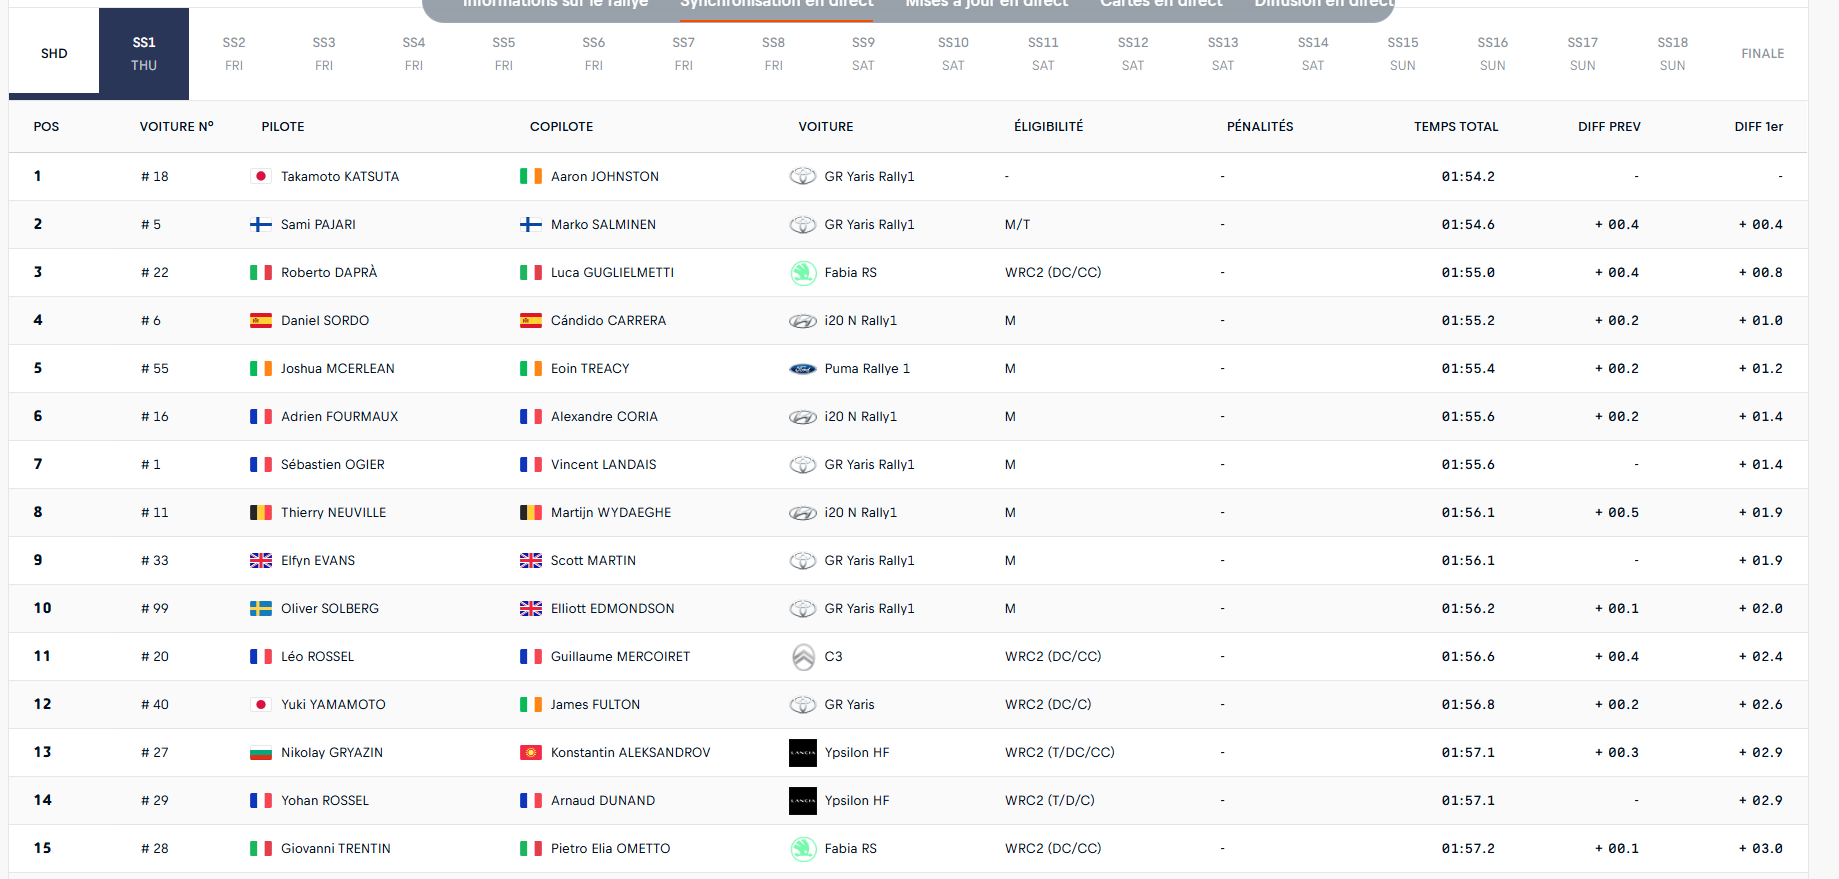Click the Skoda logo in Giovanni TRENTIN's row
Image resolution: width=1839 pixels, height=879 pixels.
pyautogui.click(x=803, y=848)
